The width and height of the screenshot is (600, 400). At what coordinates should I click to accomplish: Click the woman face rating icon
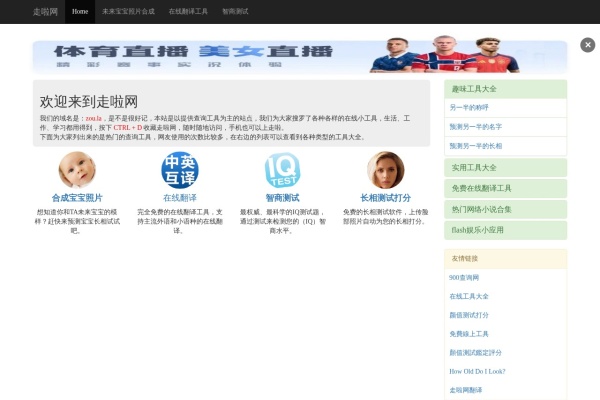point(385,170)
